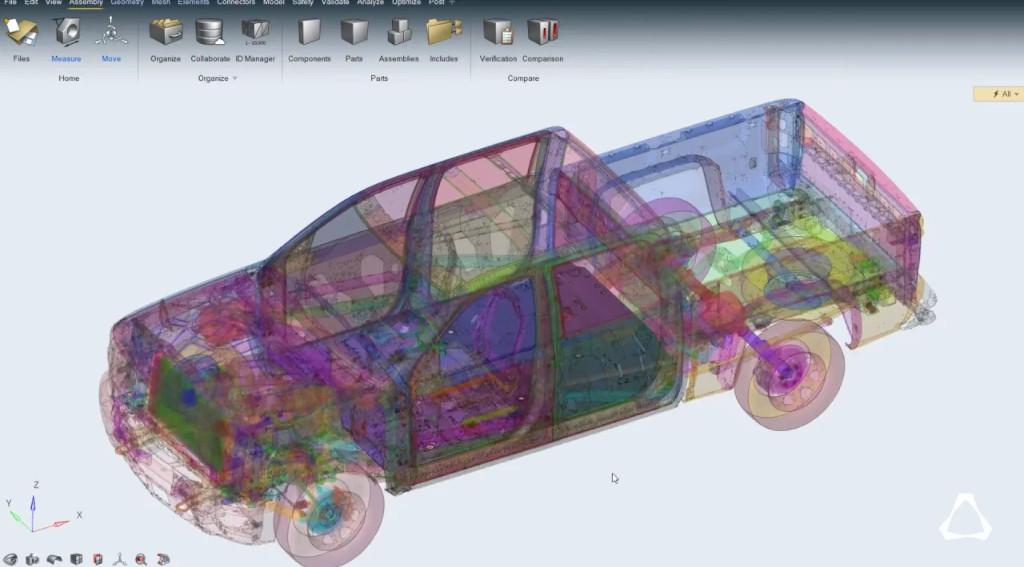Switch to the Geometry ribbon tab
Viewport: 1024px width, 567px height.
click(x=127, y=3)
